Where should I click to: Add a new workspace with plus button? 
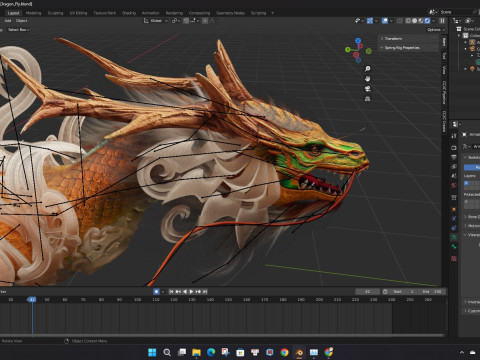pyautogui.click(x=273, y=13)
